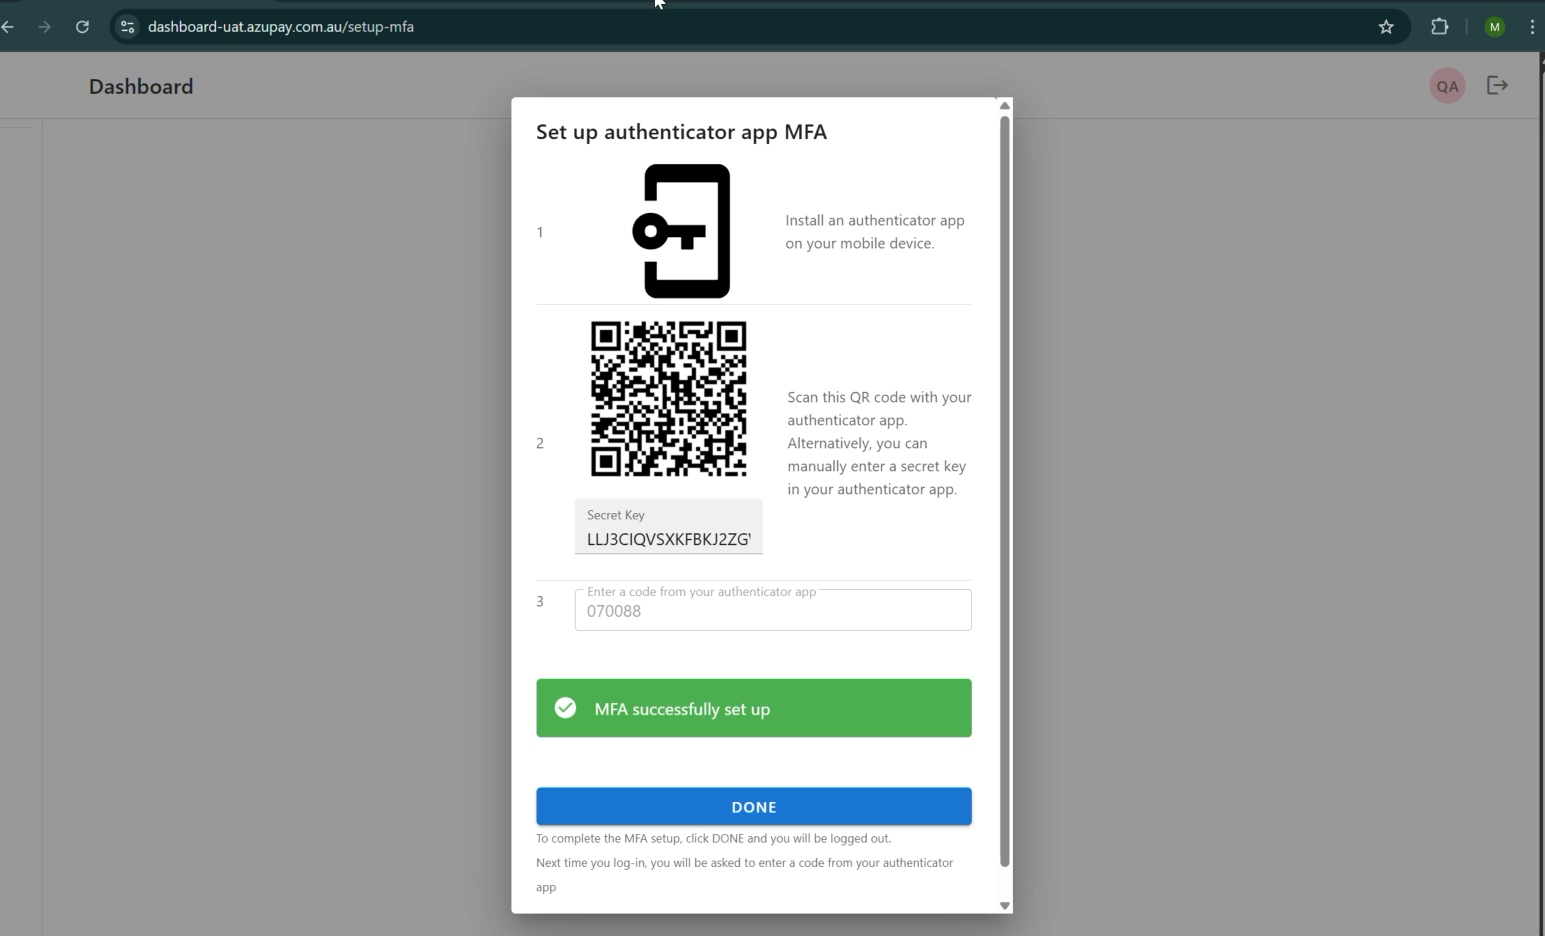Click the authenticator code input field
This screenshot has height=936, width=1545.
pyautogui.click(x=773, y=610)
